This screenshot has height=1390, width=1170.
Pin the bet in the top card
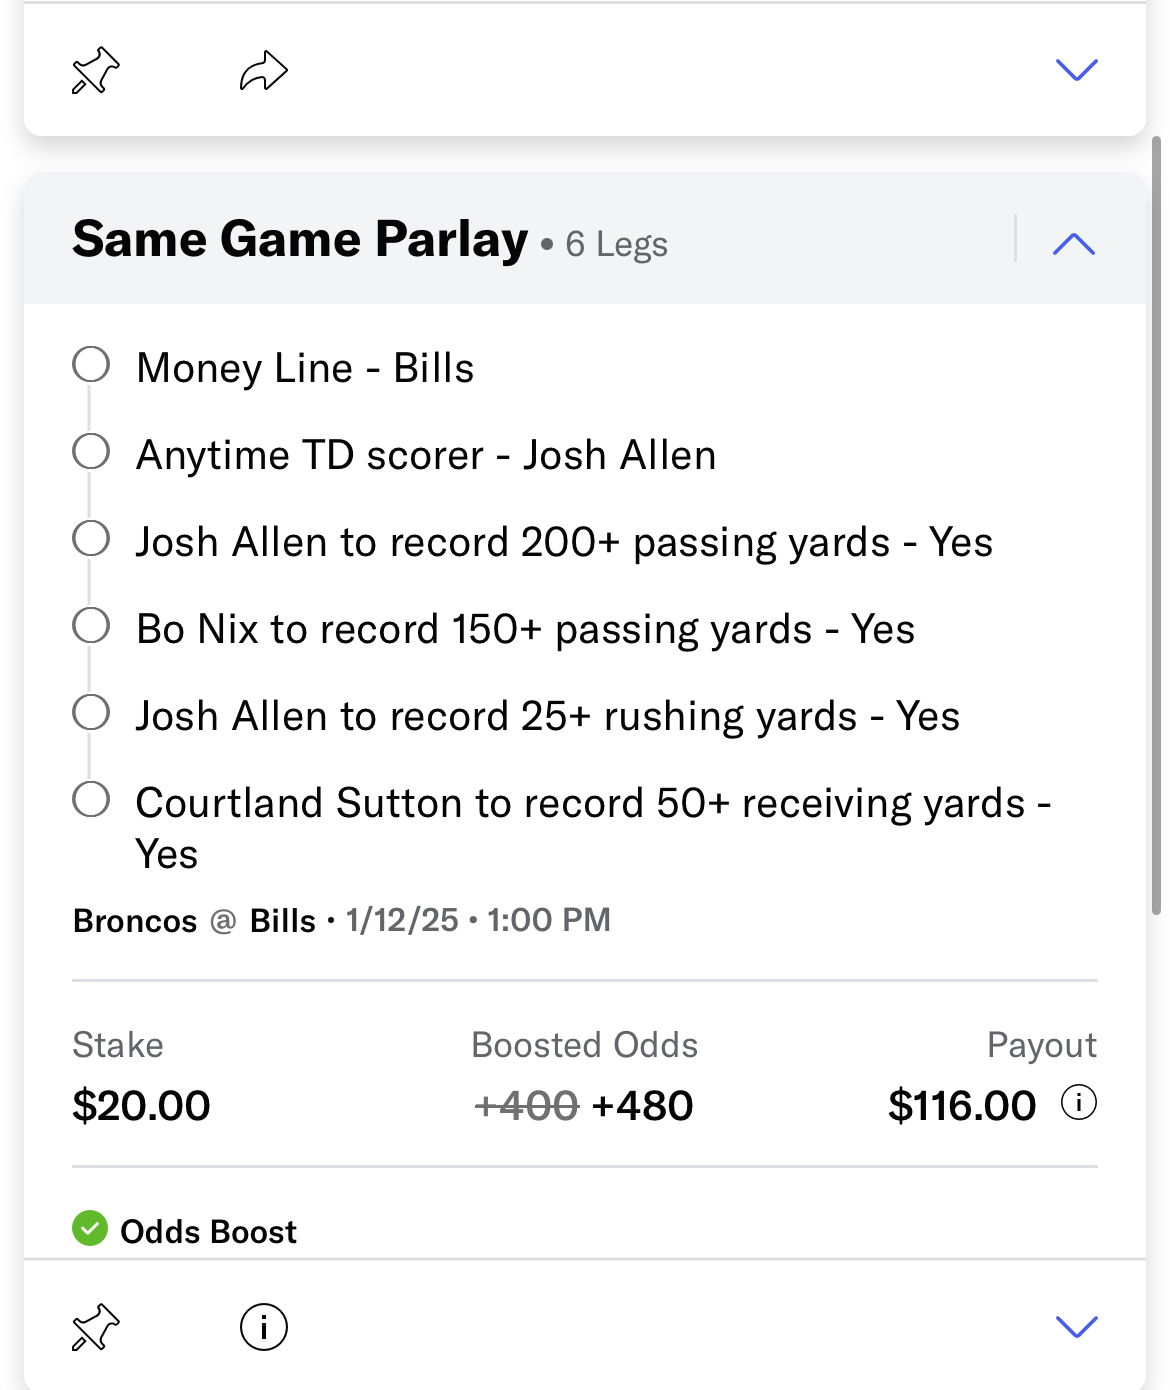click(96, 71)
